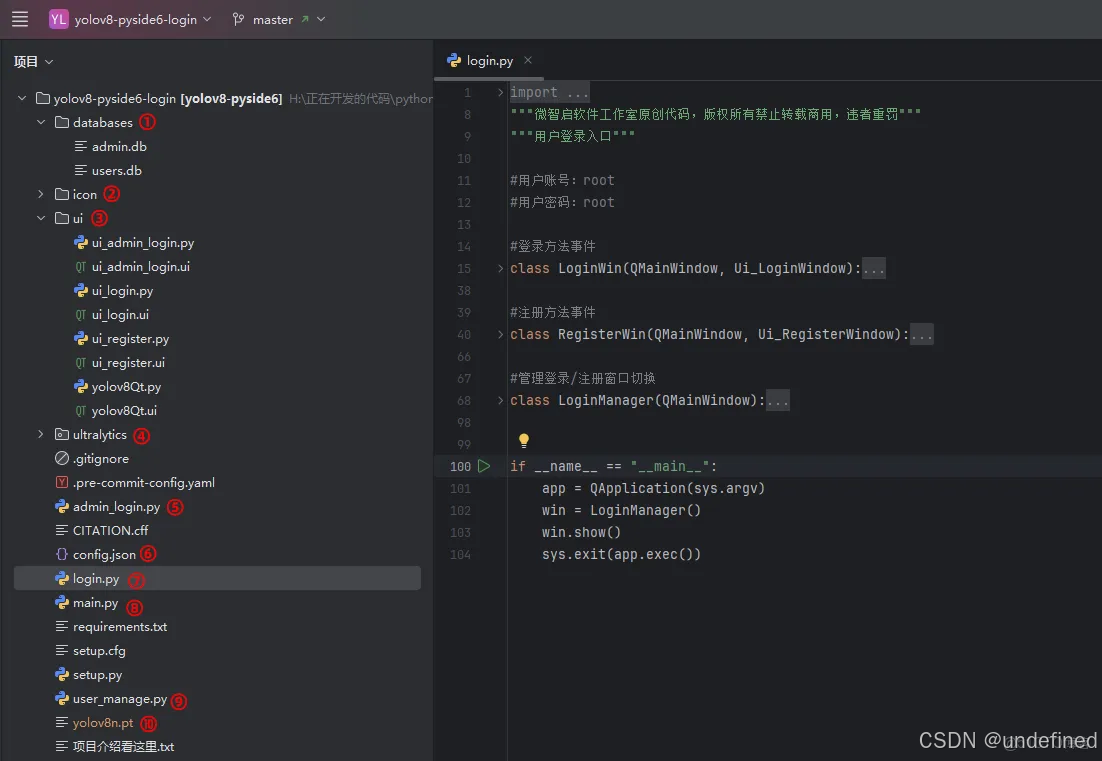
Task: Click the ui_admin_login.ui Qt file icon
Action: pyautogui.click(x=81, y=266)
